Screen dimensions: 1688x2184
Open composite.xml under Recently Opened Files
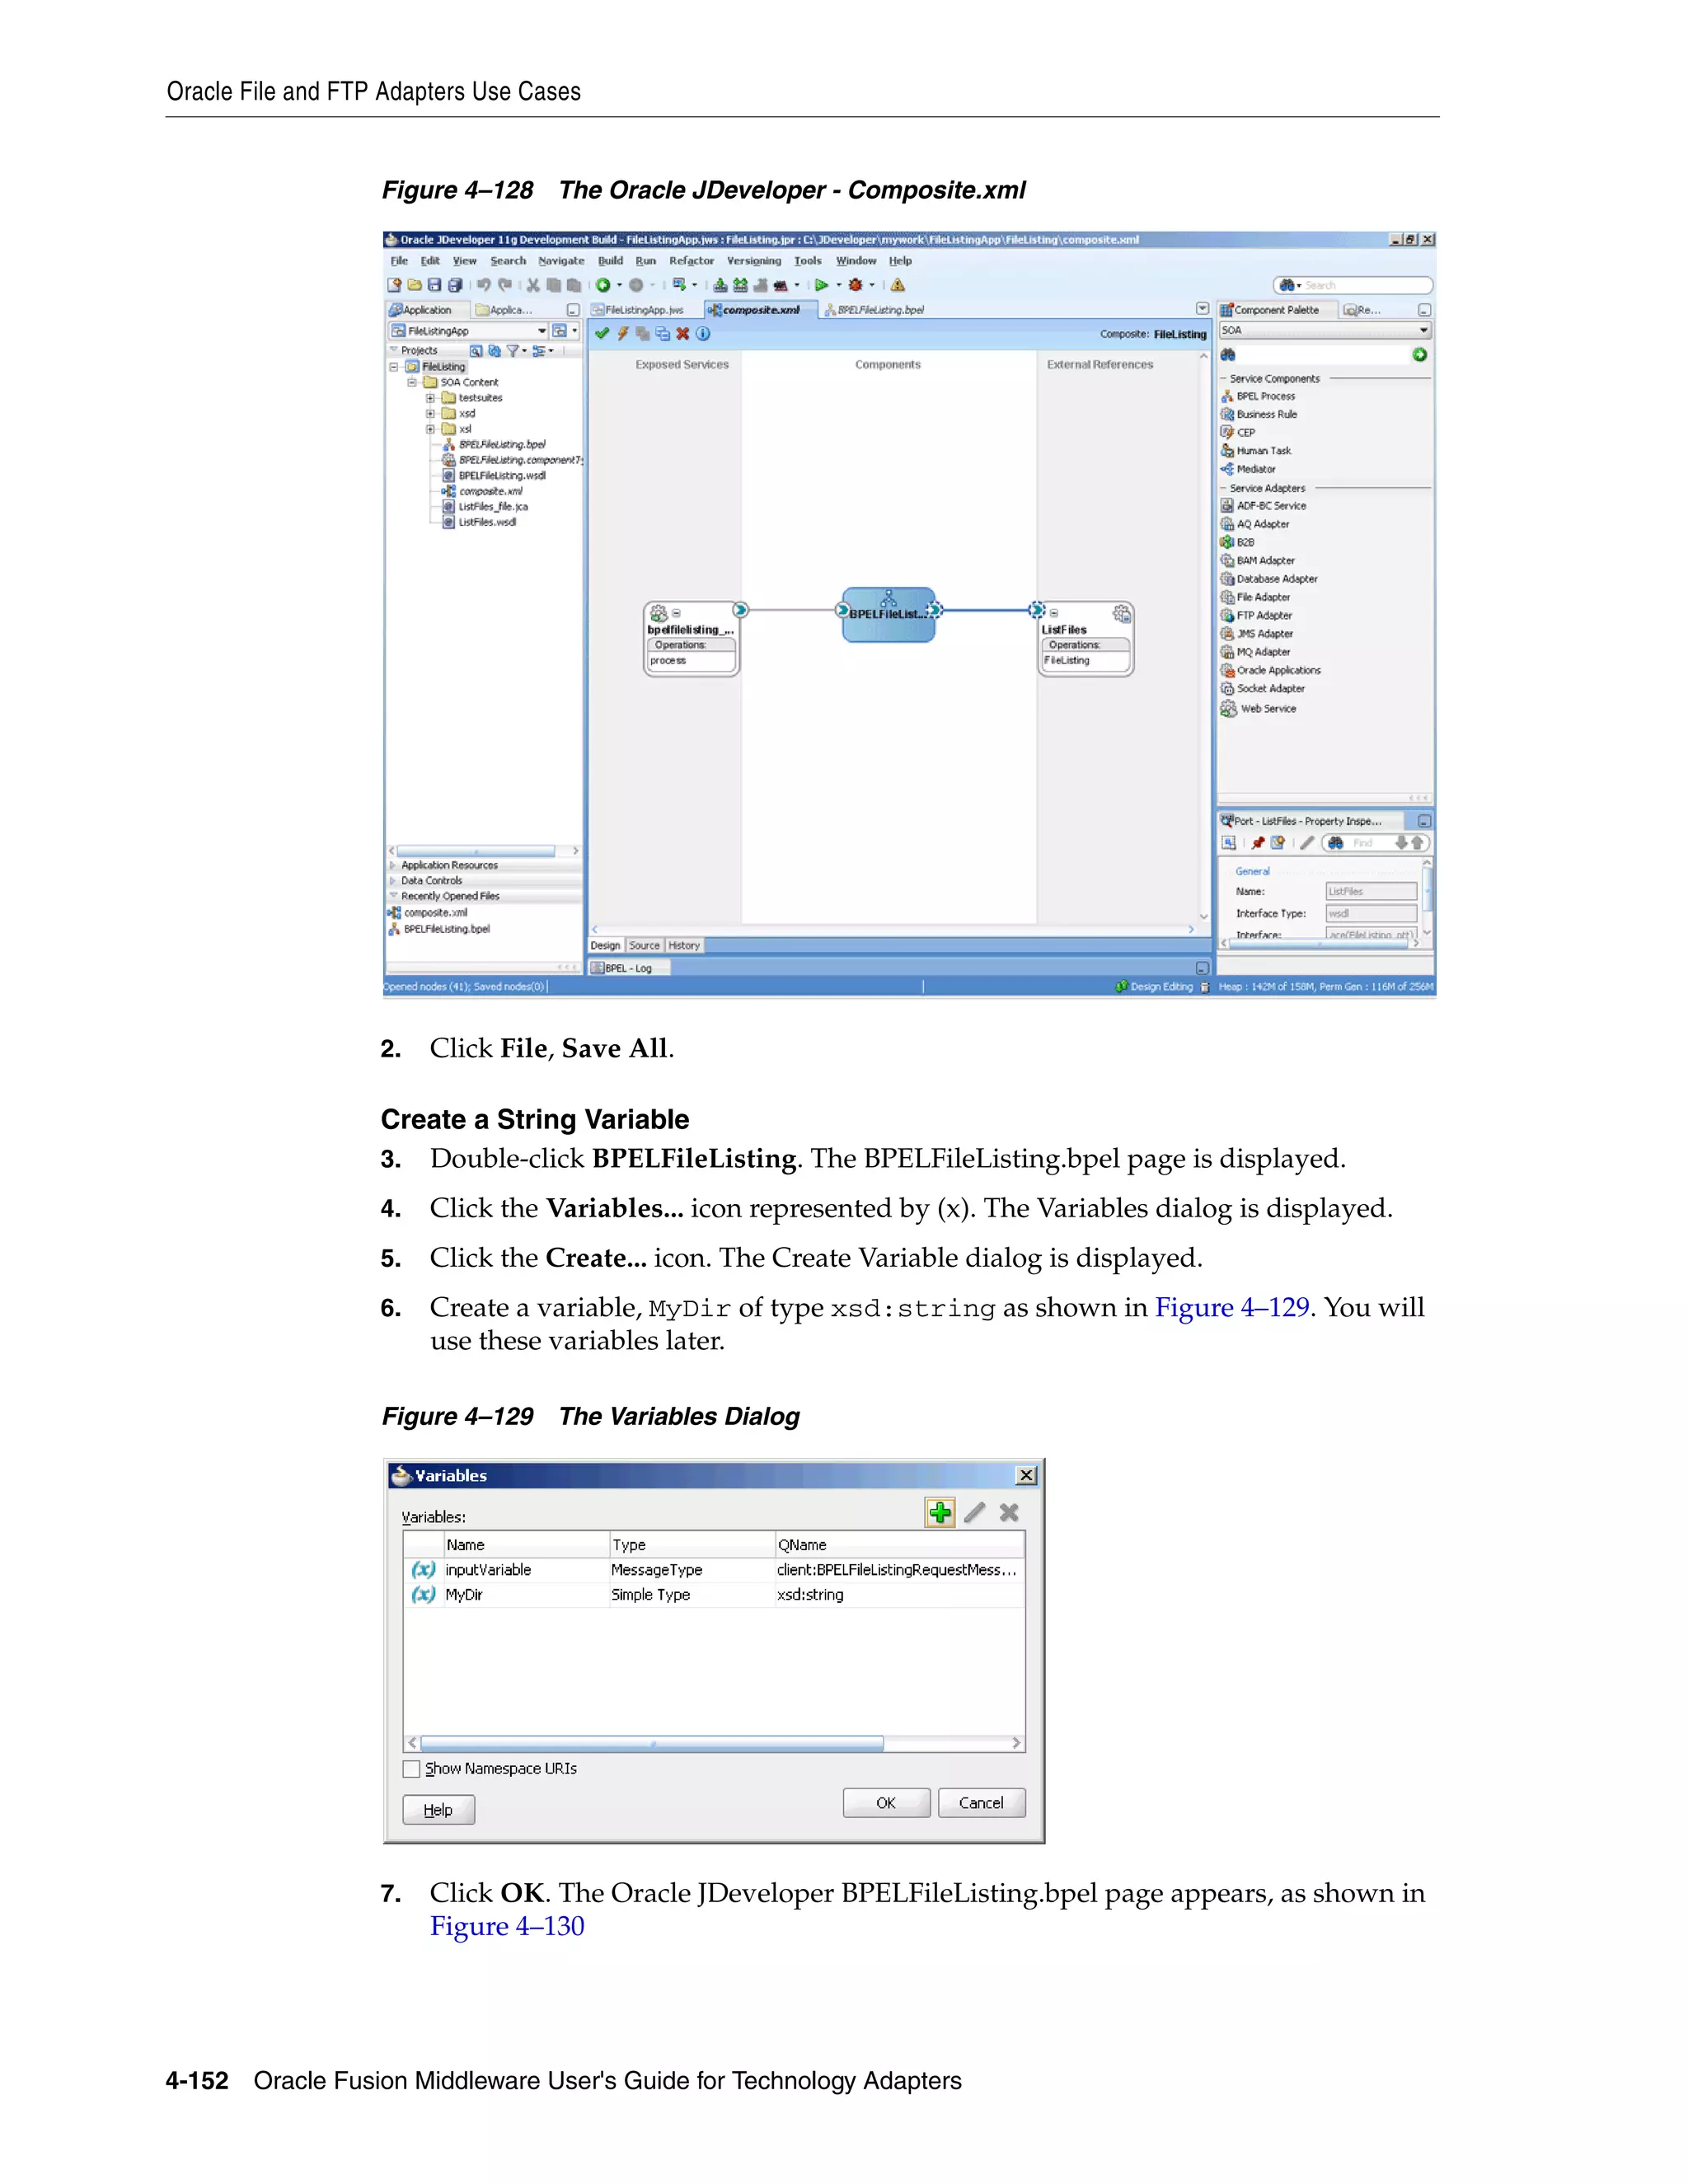(x=427, y=913)
